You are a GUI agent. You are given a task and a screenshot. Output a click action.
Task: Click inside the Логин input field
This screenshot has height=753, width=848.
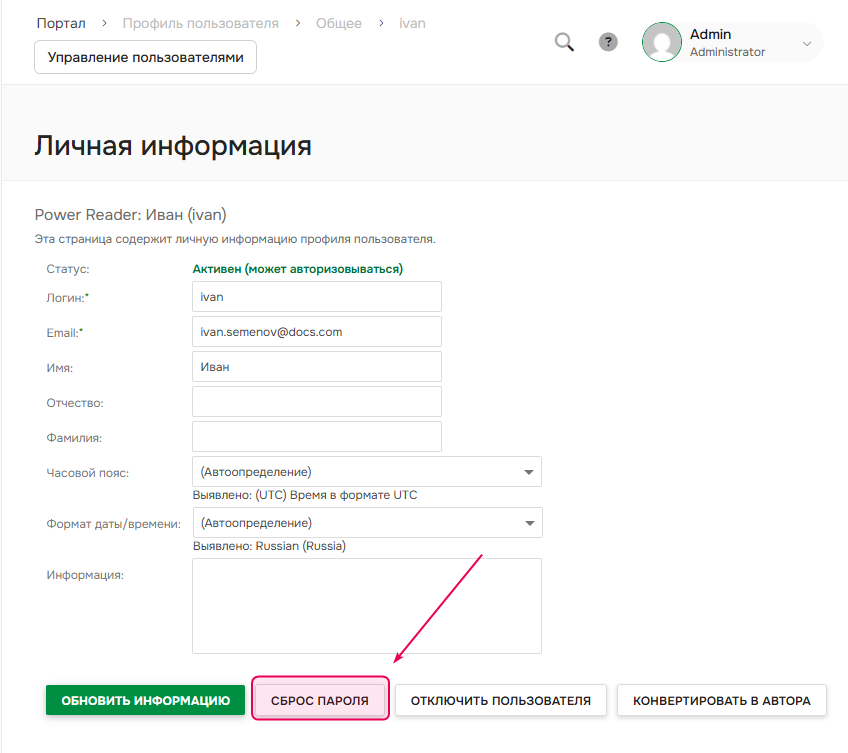[316, 296]
